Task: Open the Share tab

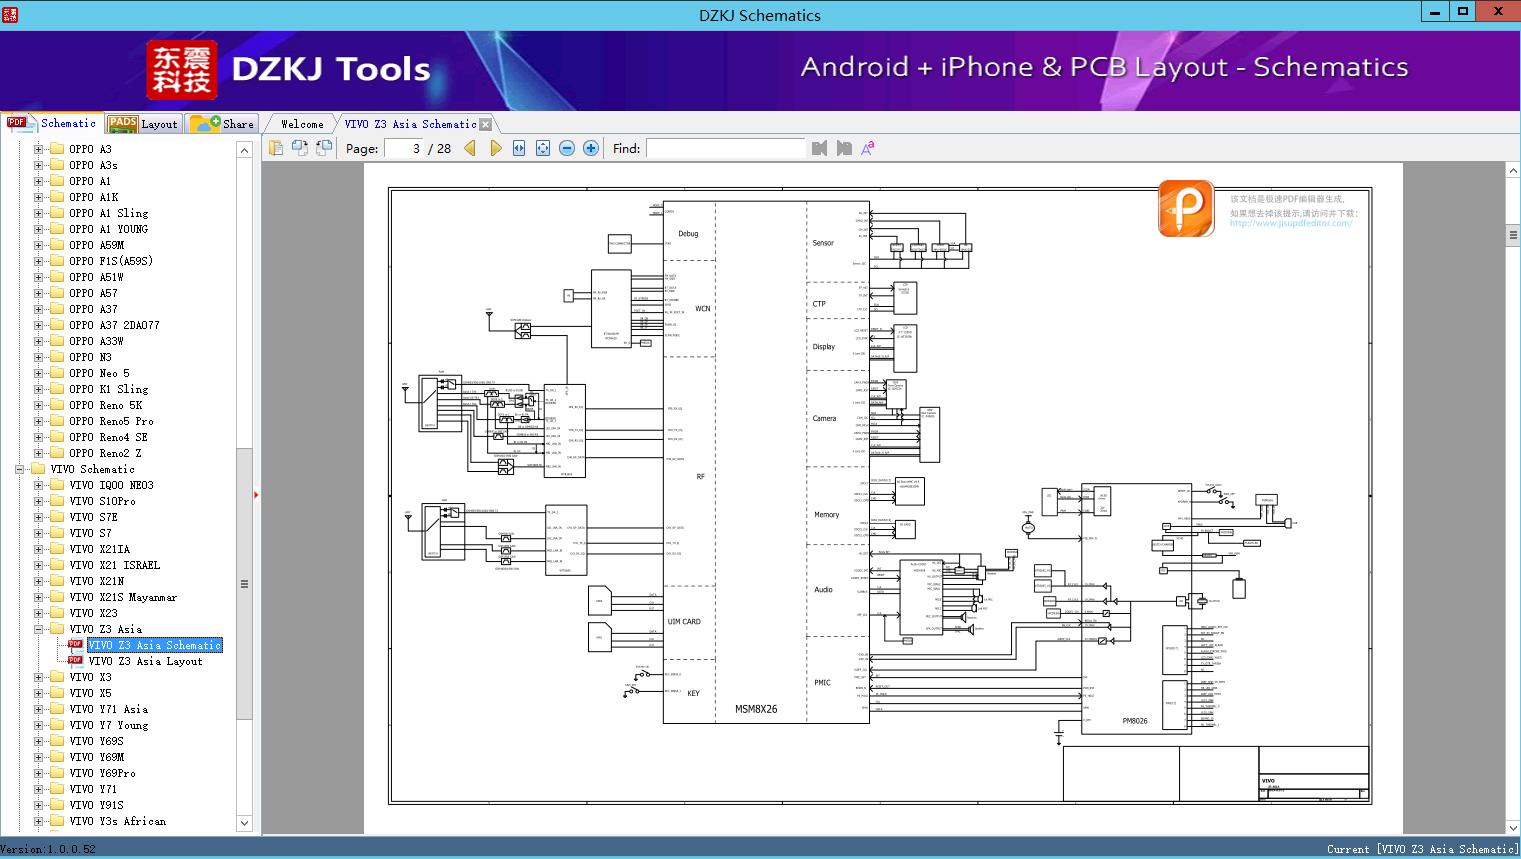Action: (x=223, y=124)
